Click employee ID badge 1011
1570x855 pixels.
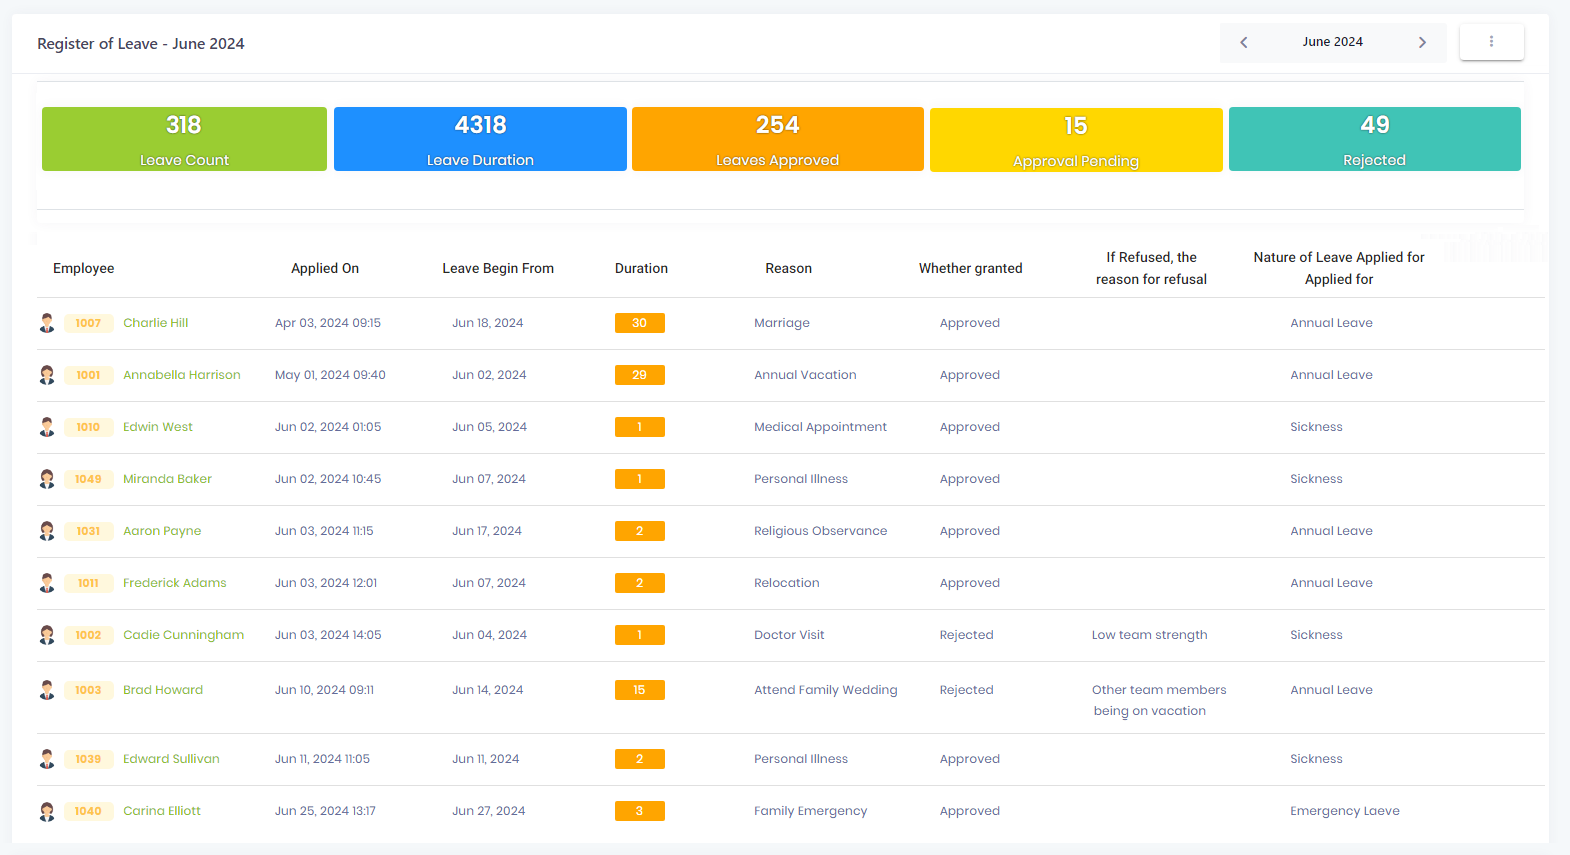tap(88, 583)
